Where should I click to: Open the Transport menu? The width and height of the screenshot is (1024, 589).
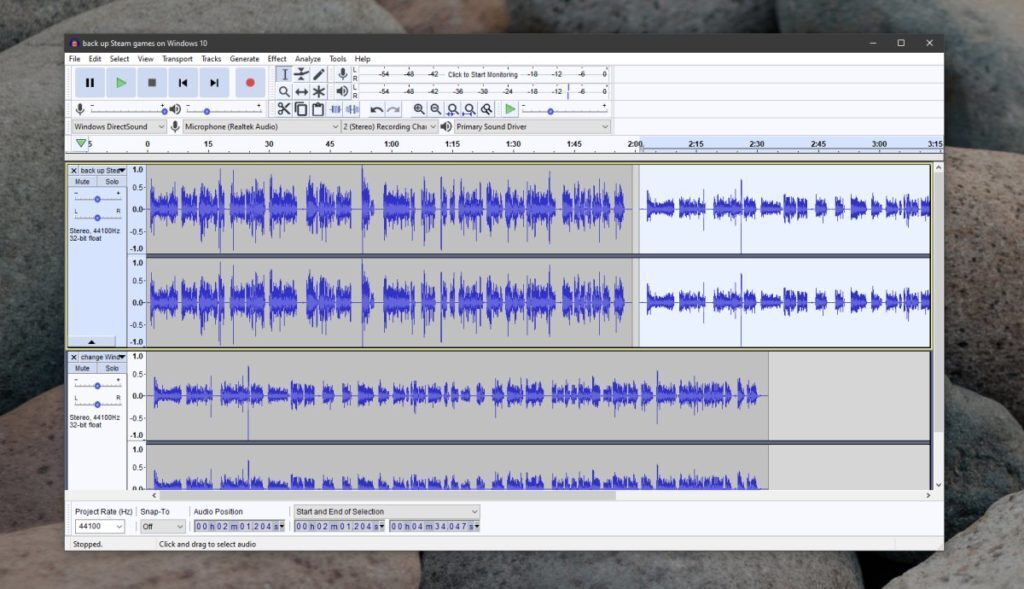176,58
